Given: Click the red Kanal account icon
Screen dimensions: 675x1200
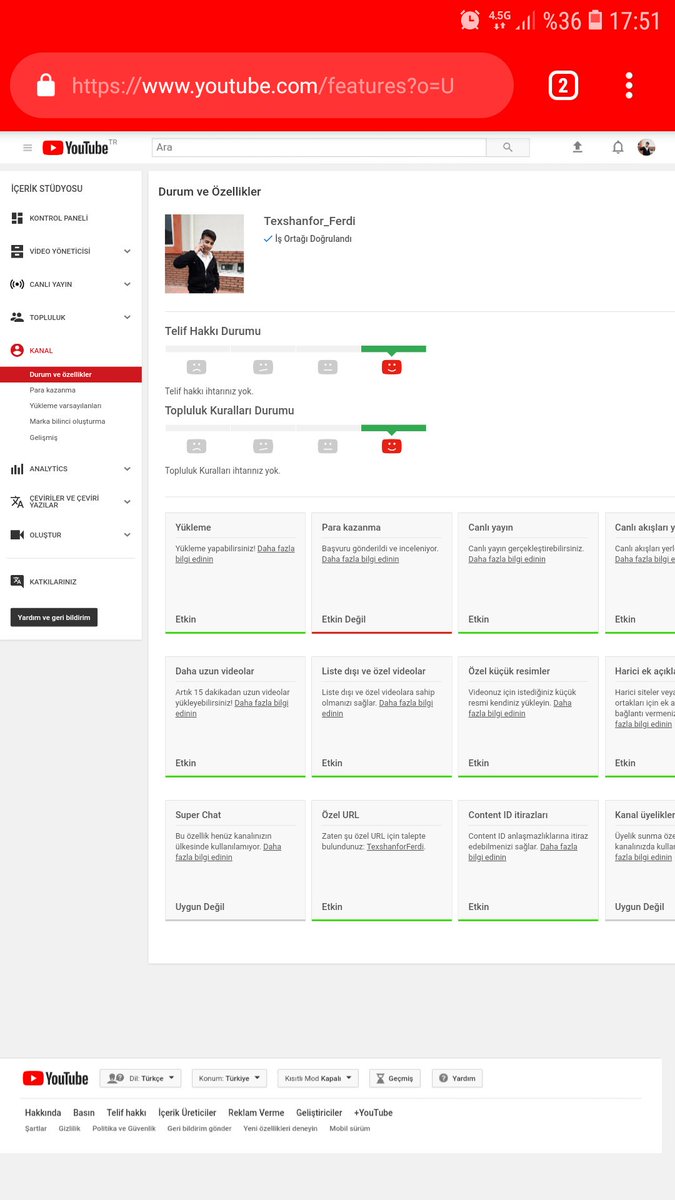Looking at the screenshot, I should (17, 351).
